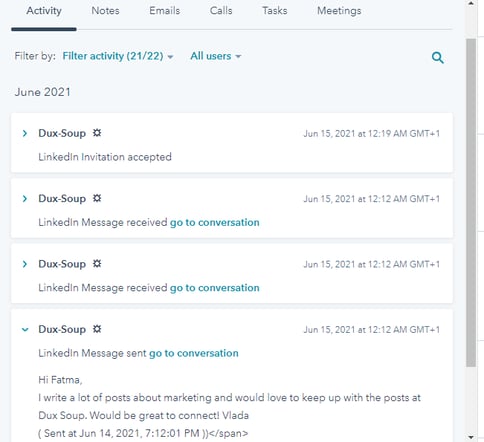Viewport: 484px width, 442px height.
Task: Click gear icon on LinkedIn Invitation accepted card
Action: click(x=97, y=133)
